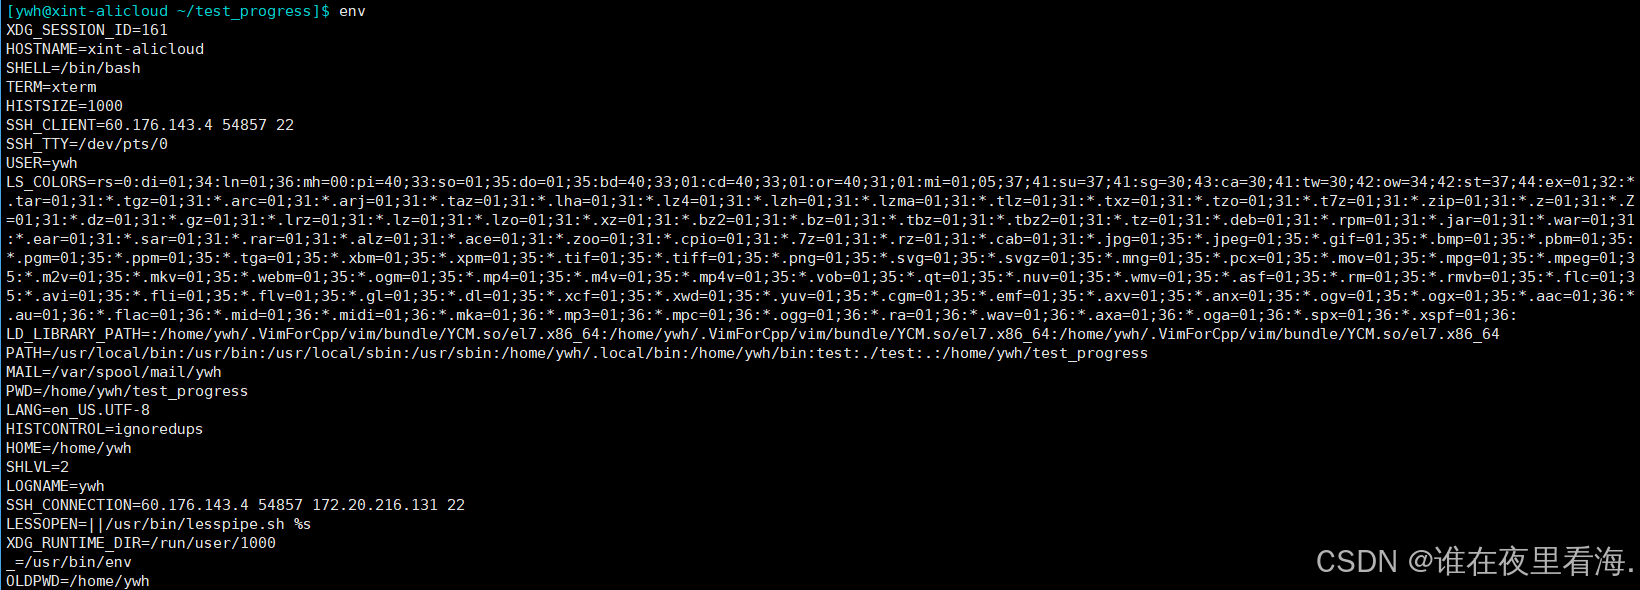Click the LD_LIBRARY_PATH variable line
Viewport: 1640px width, 590px height.
753,334
